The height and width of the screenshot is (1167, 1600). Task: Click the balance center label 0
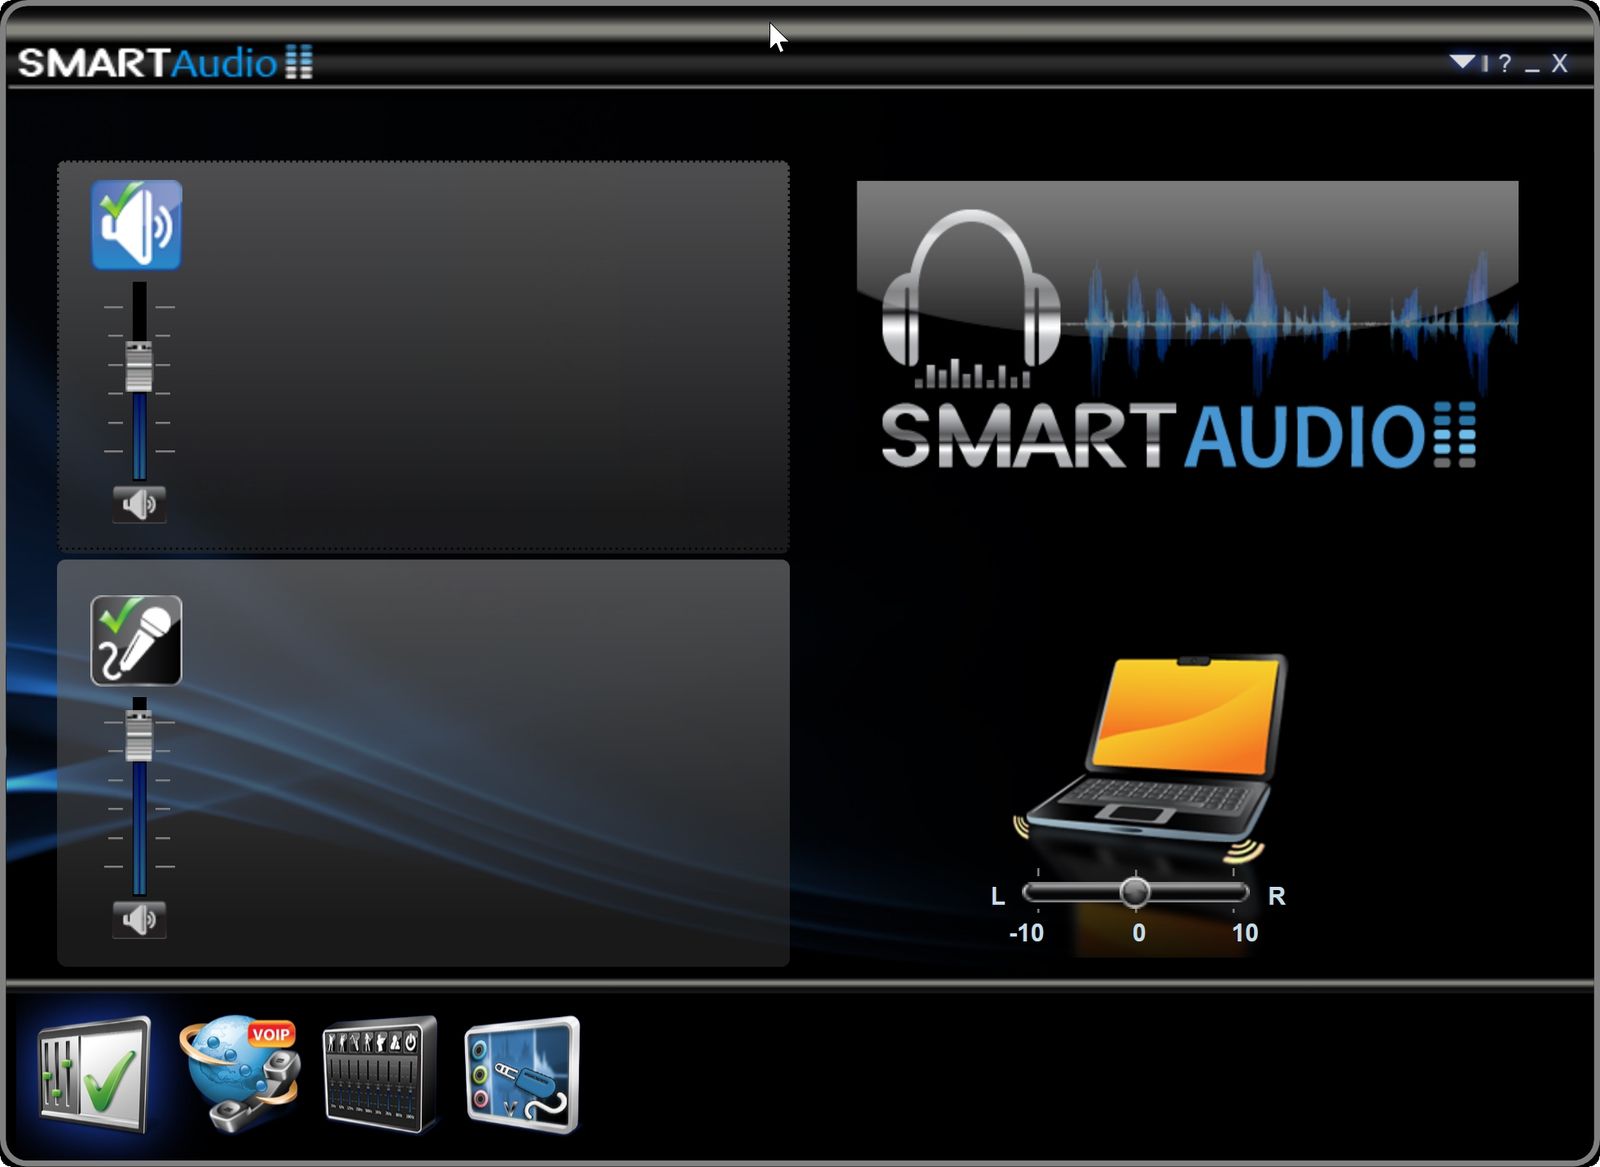point(1139,933)
